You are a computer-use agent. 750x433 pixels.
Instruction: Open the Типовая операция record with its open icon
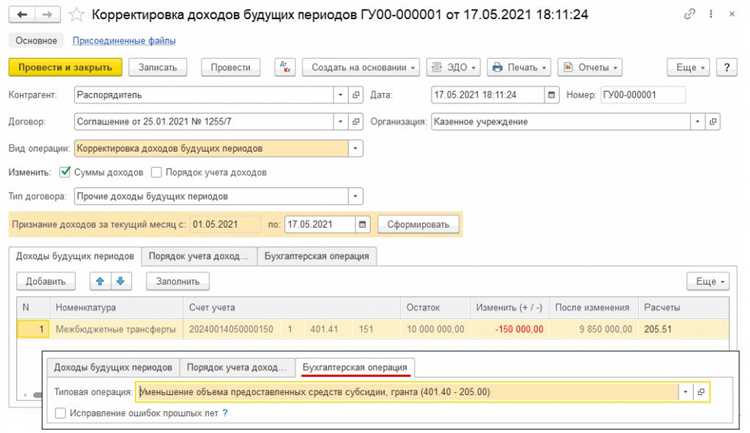pyautogui.click(x=701, y=392)
